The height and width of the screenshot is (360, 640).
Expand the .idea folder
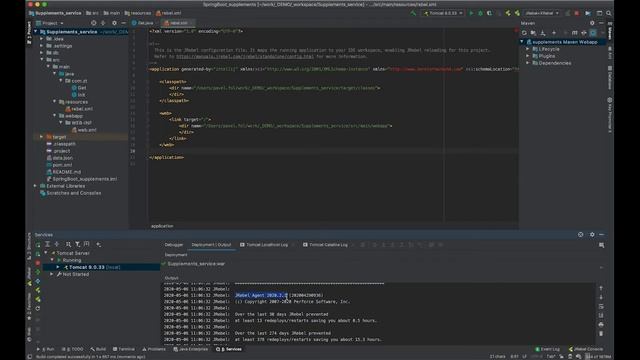pyautogui.click(x=42, y=39)
